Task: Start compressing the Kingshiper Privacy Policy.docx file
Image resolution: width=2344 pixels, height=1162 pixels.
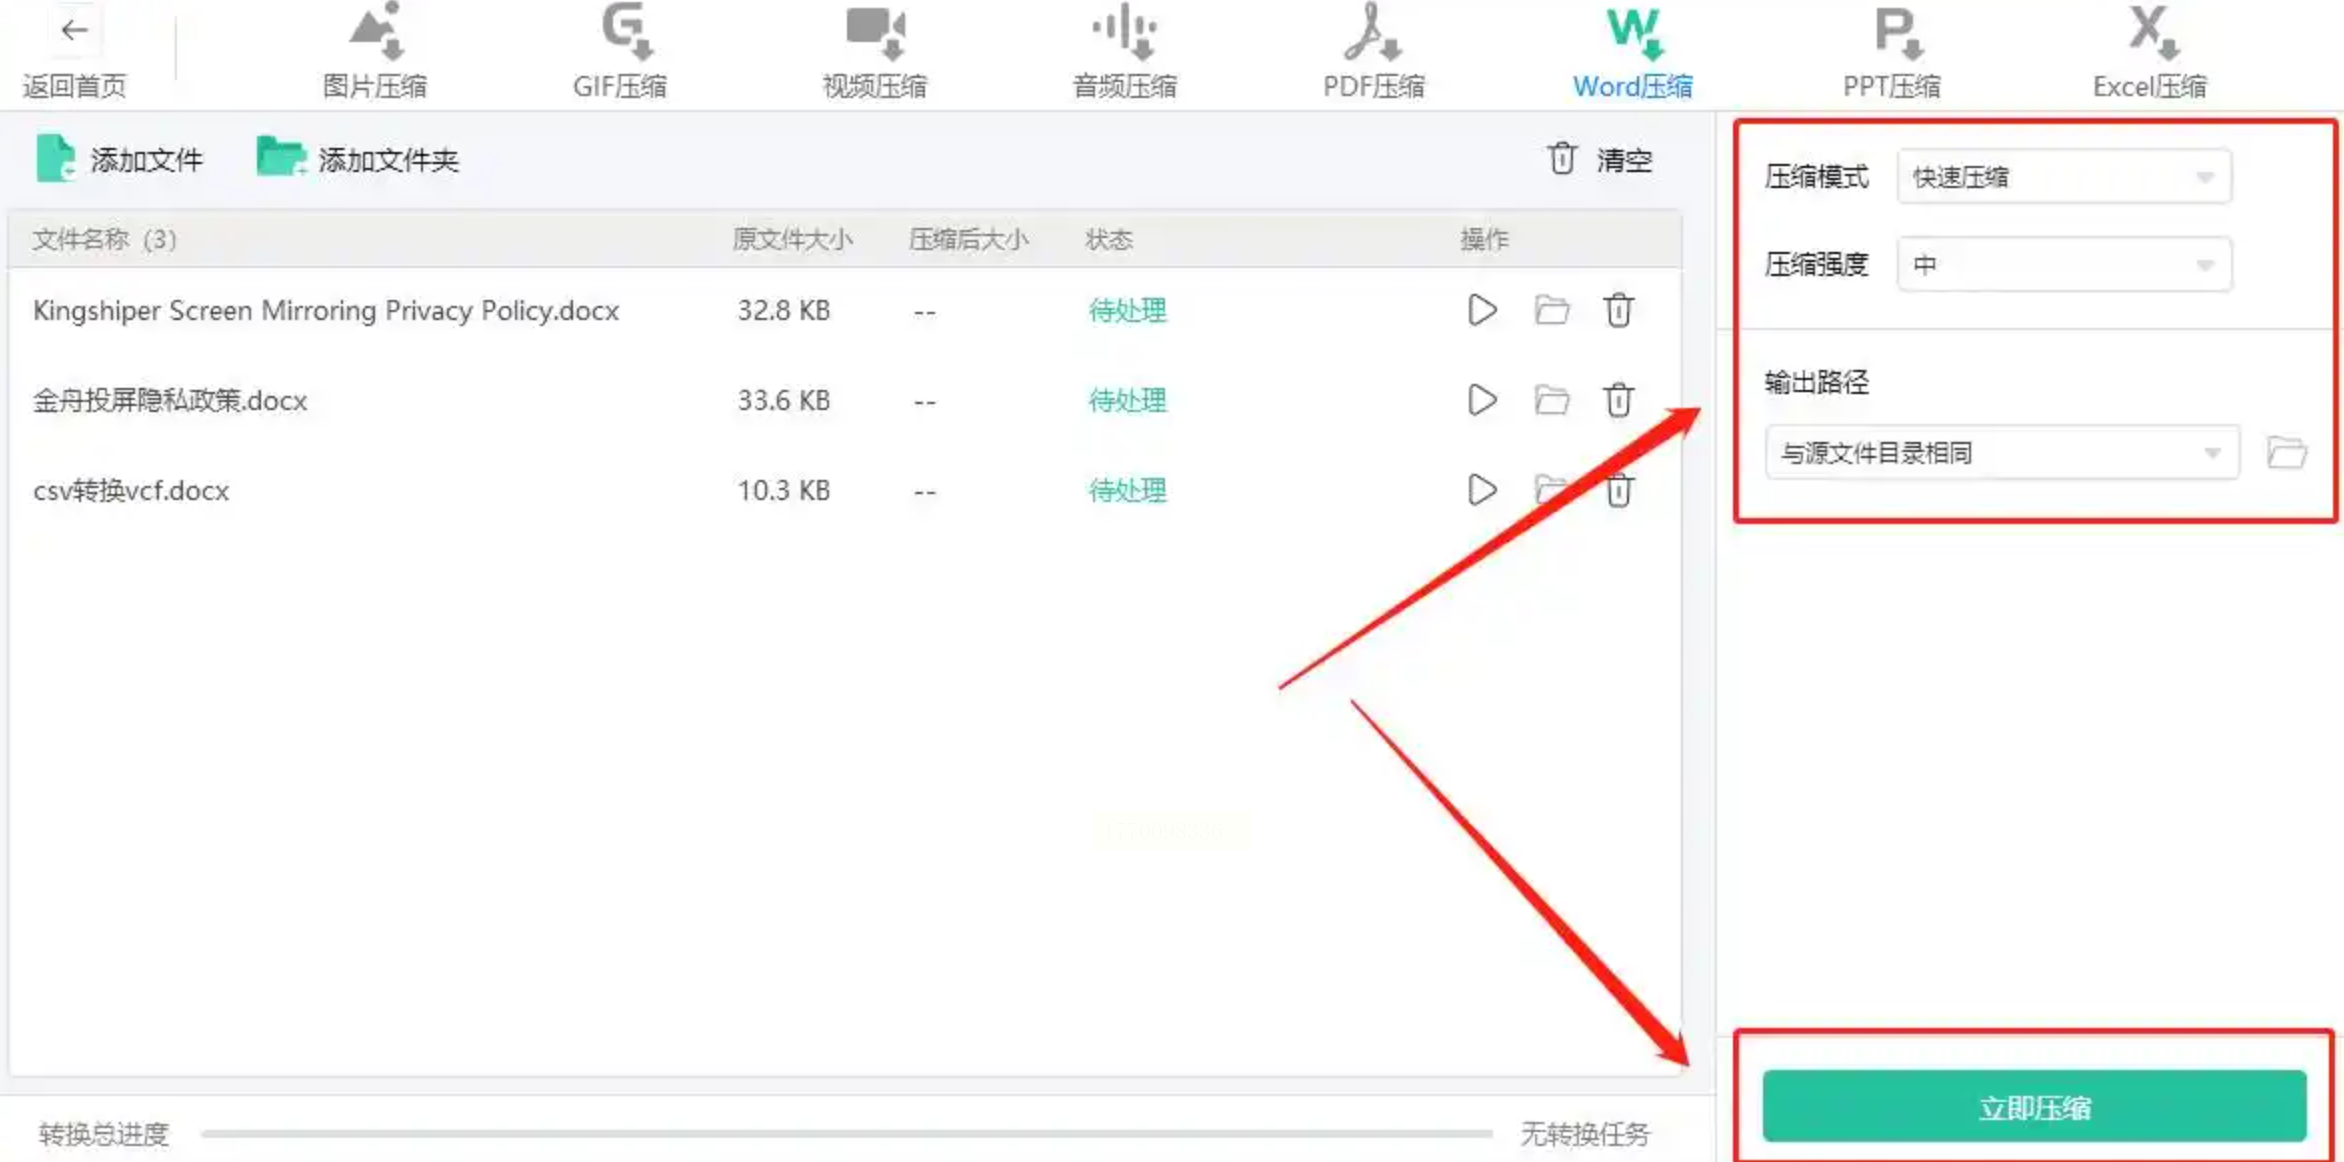Action: (x=1482, y=311)
